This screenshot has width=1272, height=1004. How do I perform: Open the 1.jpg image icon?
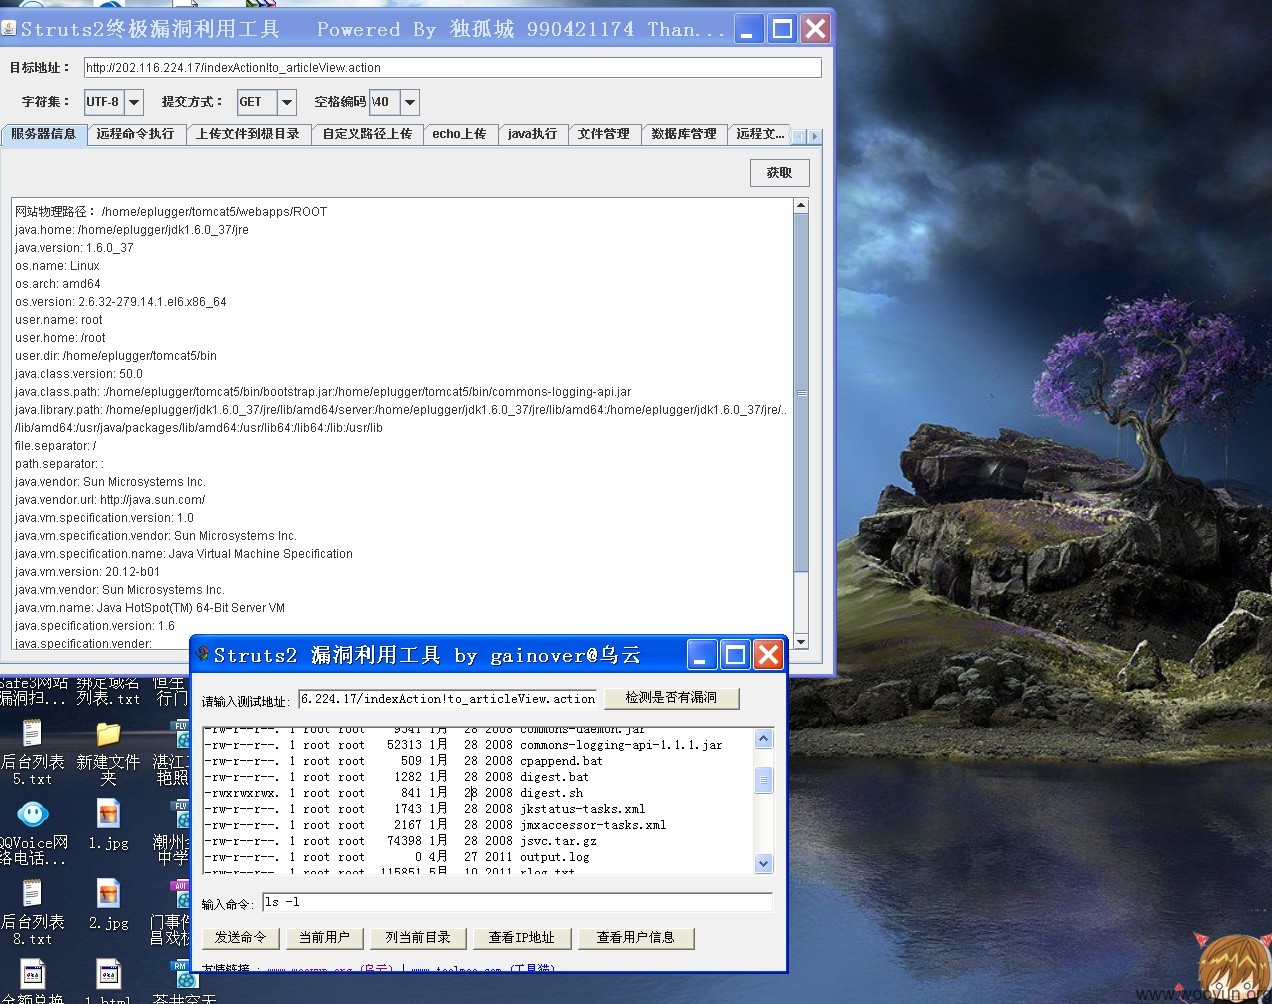point(108,814)
